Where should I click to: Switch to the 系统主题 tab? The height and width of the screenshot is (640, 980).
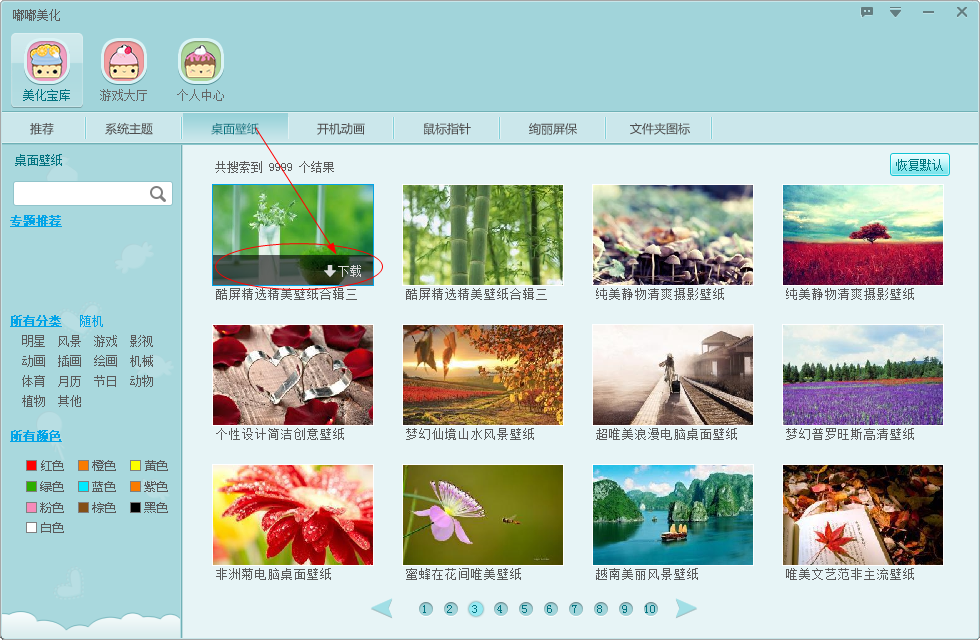pyautogui.click(x=129, y=129)
